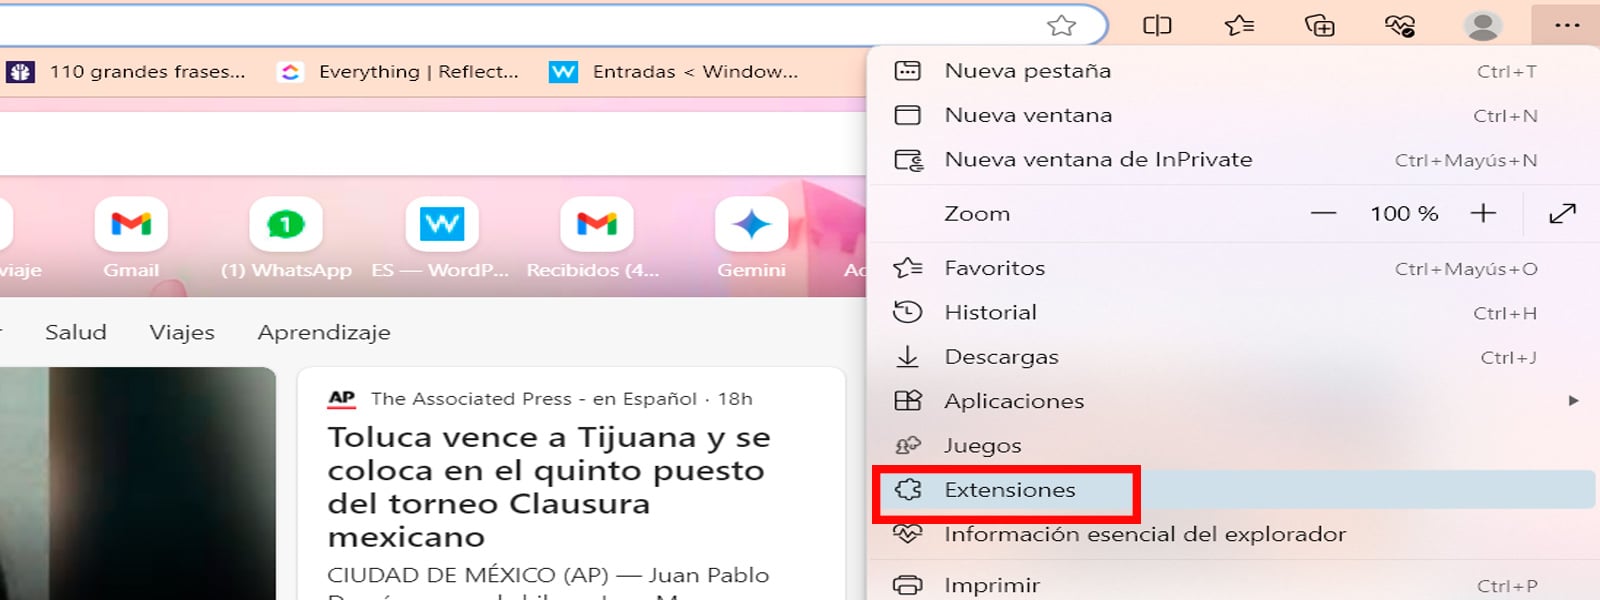Click the full screen arrow icon beside zoom
The image size is (1600, 600).
pyautogui.click(x=1562, y=213)
